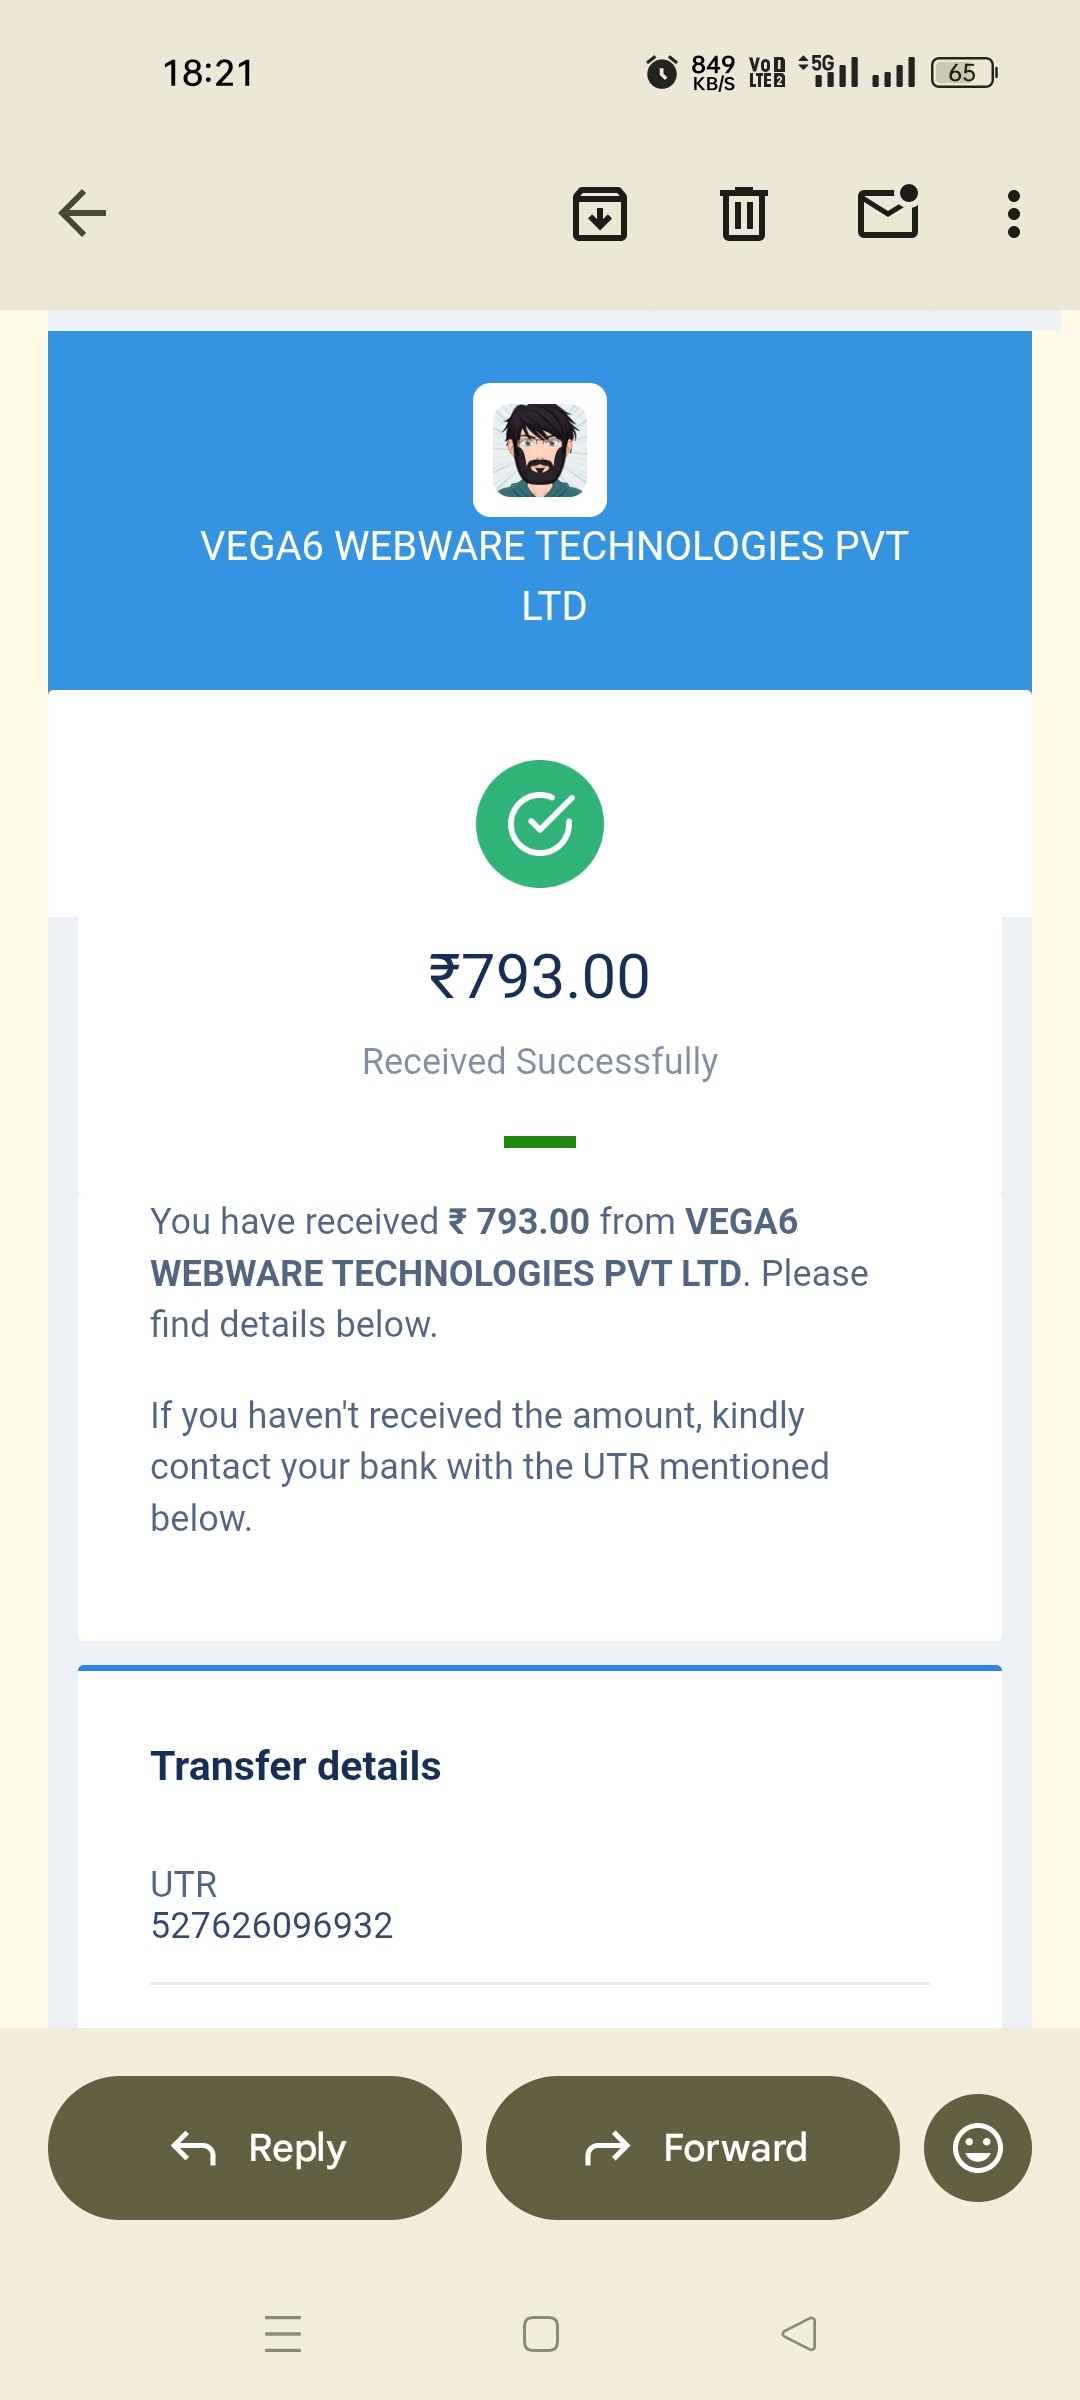Tap the Transfer details heading
Viewport: 1080px width, 2400px height.
pos(296,1766)
